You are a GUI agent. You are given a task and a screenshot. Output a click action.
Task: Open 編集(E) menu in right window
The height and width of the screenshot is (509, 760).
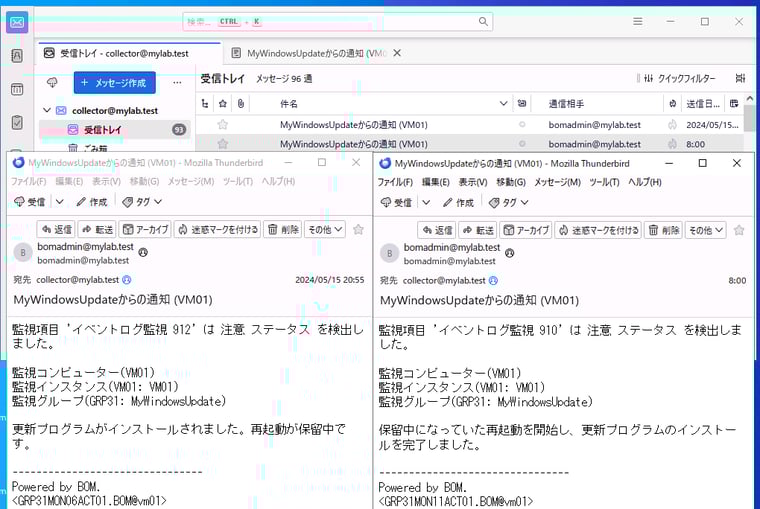[435, 182]
